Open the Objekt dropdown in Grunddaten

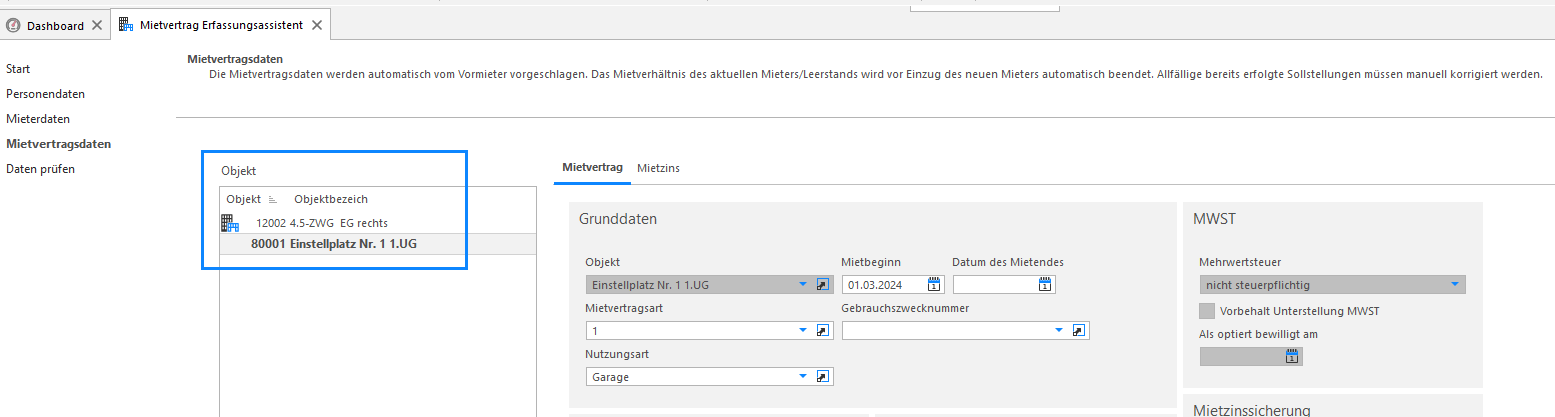802,285
